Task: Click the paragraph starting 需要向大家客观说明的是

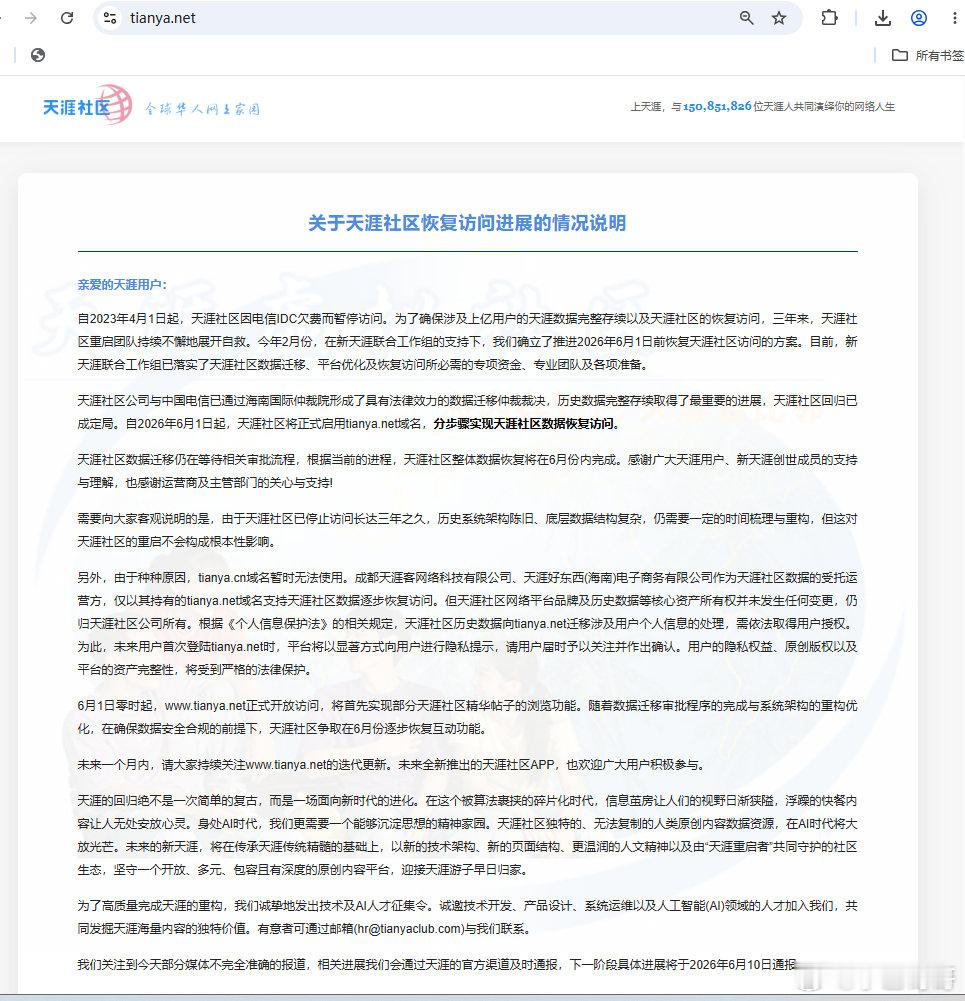Action: tap(467, 530)
